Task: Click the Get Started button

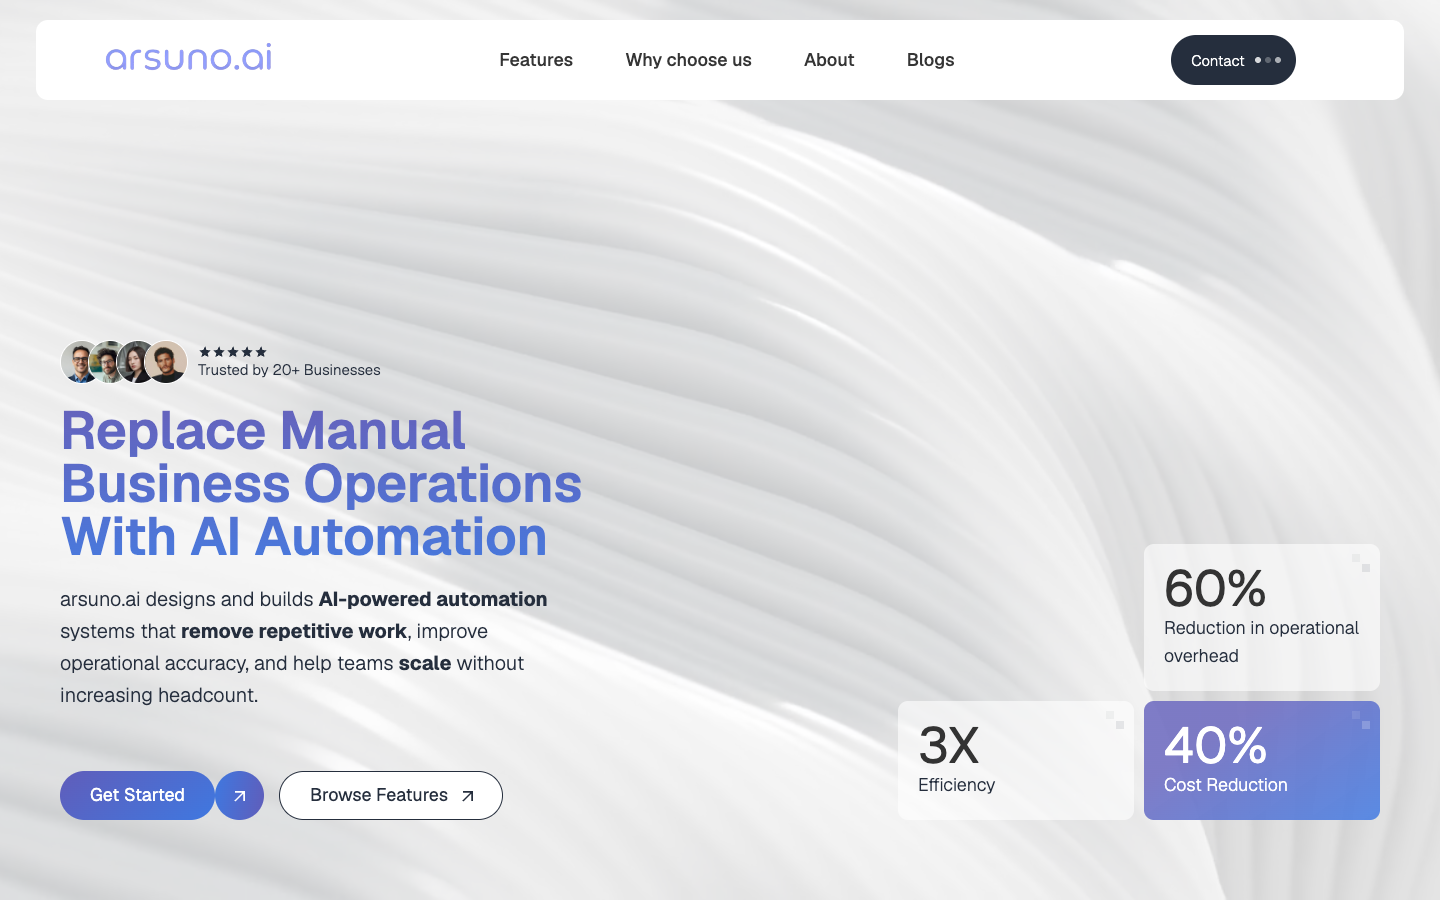Action: coord(137,795)
